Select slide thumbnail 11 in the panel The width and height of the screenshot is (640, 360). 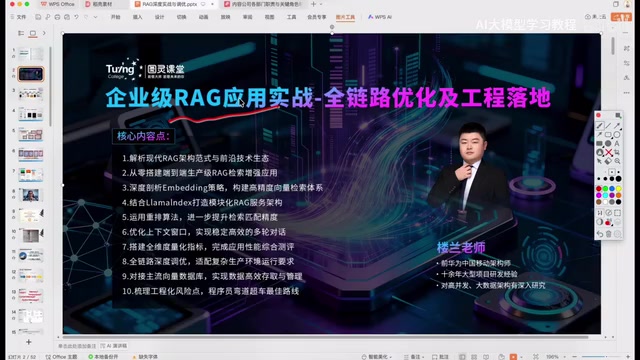point(31,256)
